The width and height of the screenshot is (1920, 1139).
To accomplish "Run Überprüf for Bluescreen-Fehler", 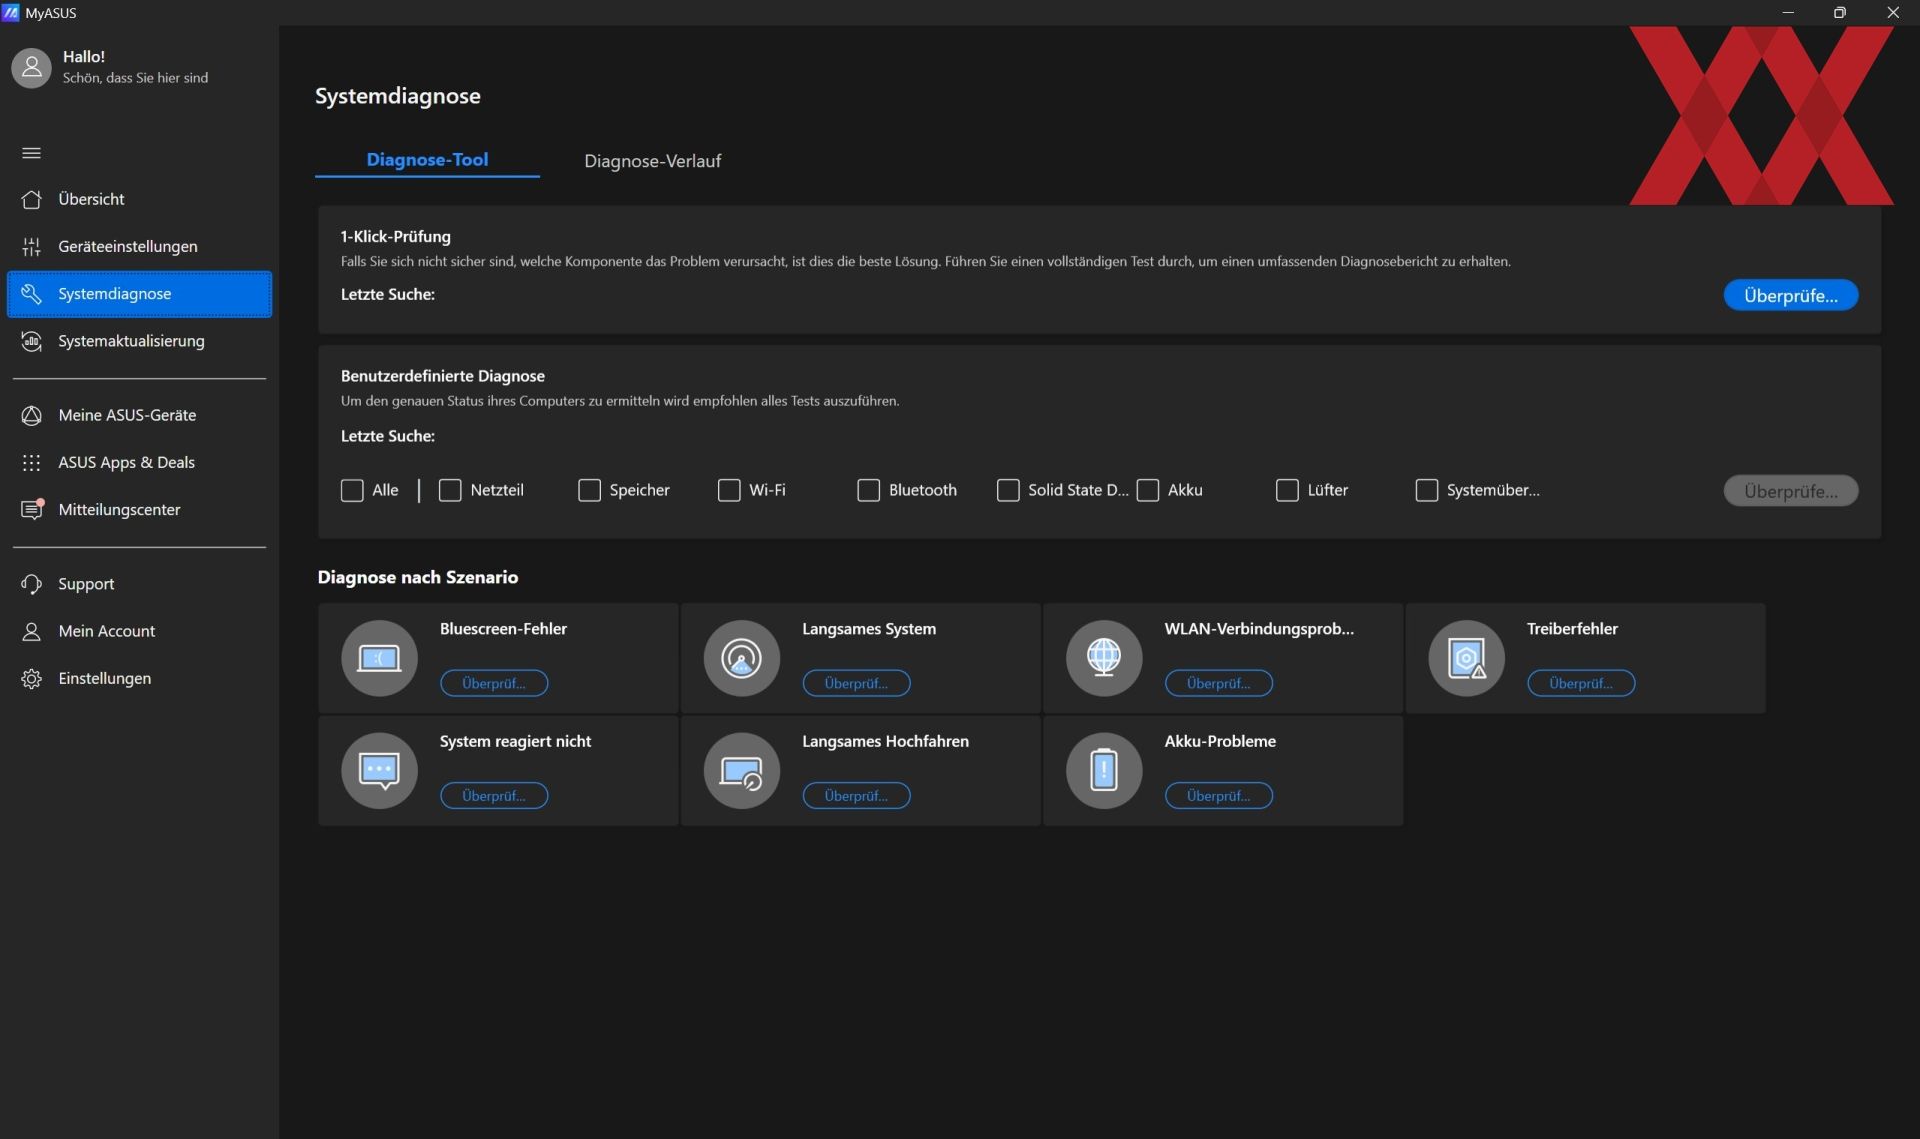I will pos(494,683).
